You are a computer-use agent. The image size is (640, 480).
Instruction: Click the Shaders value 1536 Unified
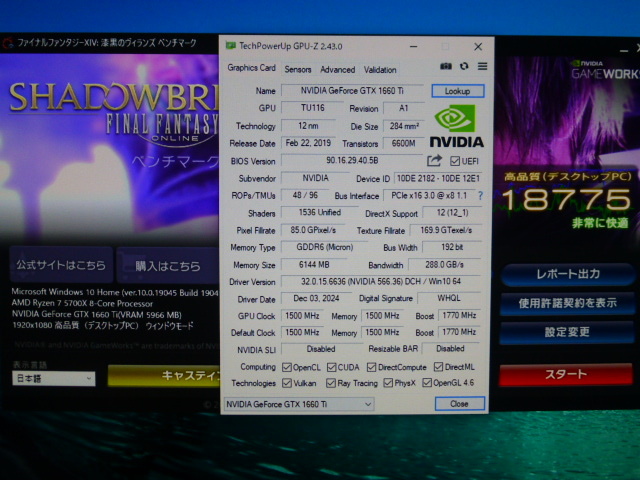(319, 212)
